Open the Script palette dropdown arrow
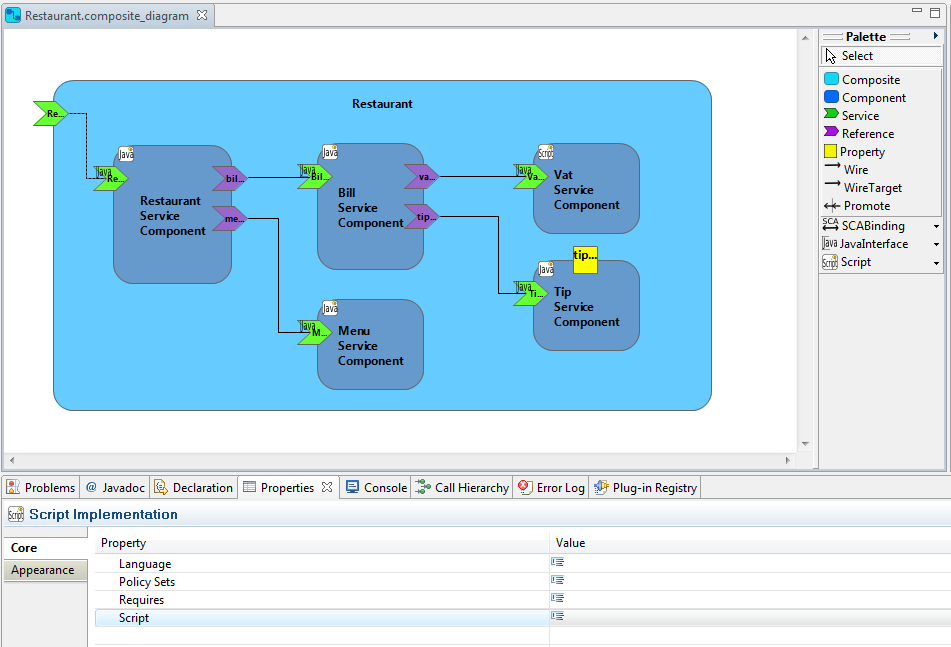 click(x=936, y=263)
